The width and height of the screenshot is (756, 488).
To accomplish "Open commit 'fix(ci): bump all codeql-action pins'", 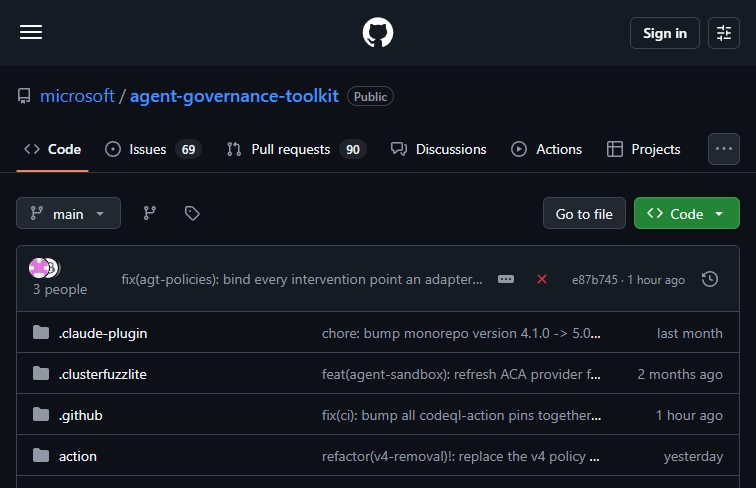I will 461,416.
